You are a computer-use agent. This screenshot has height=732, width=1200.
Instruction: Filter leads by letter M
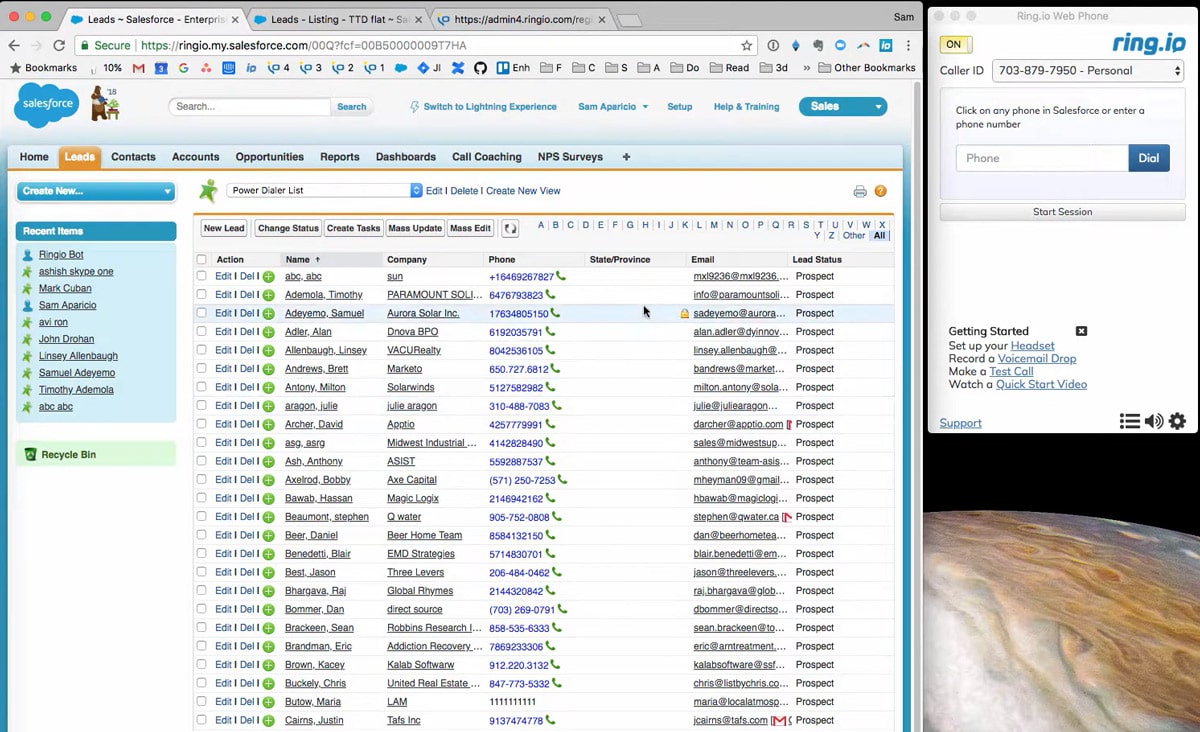pos(715,225)
